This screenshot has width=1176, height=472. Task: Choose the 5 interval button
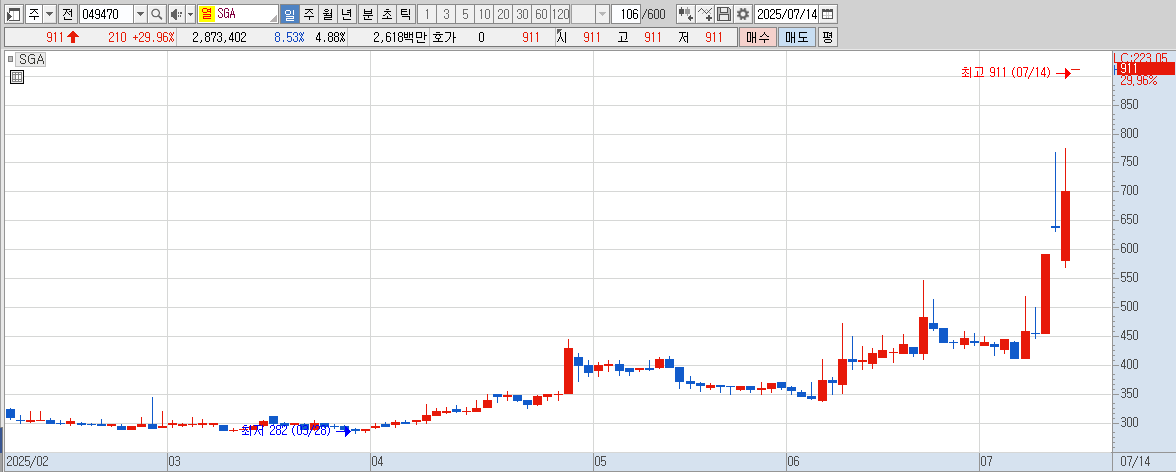(x=466, y=14)
